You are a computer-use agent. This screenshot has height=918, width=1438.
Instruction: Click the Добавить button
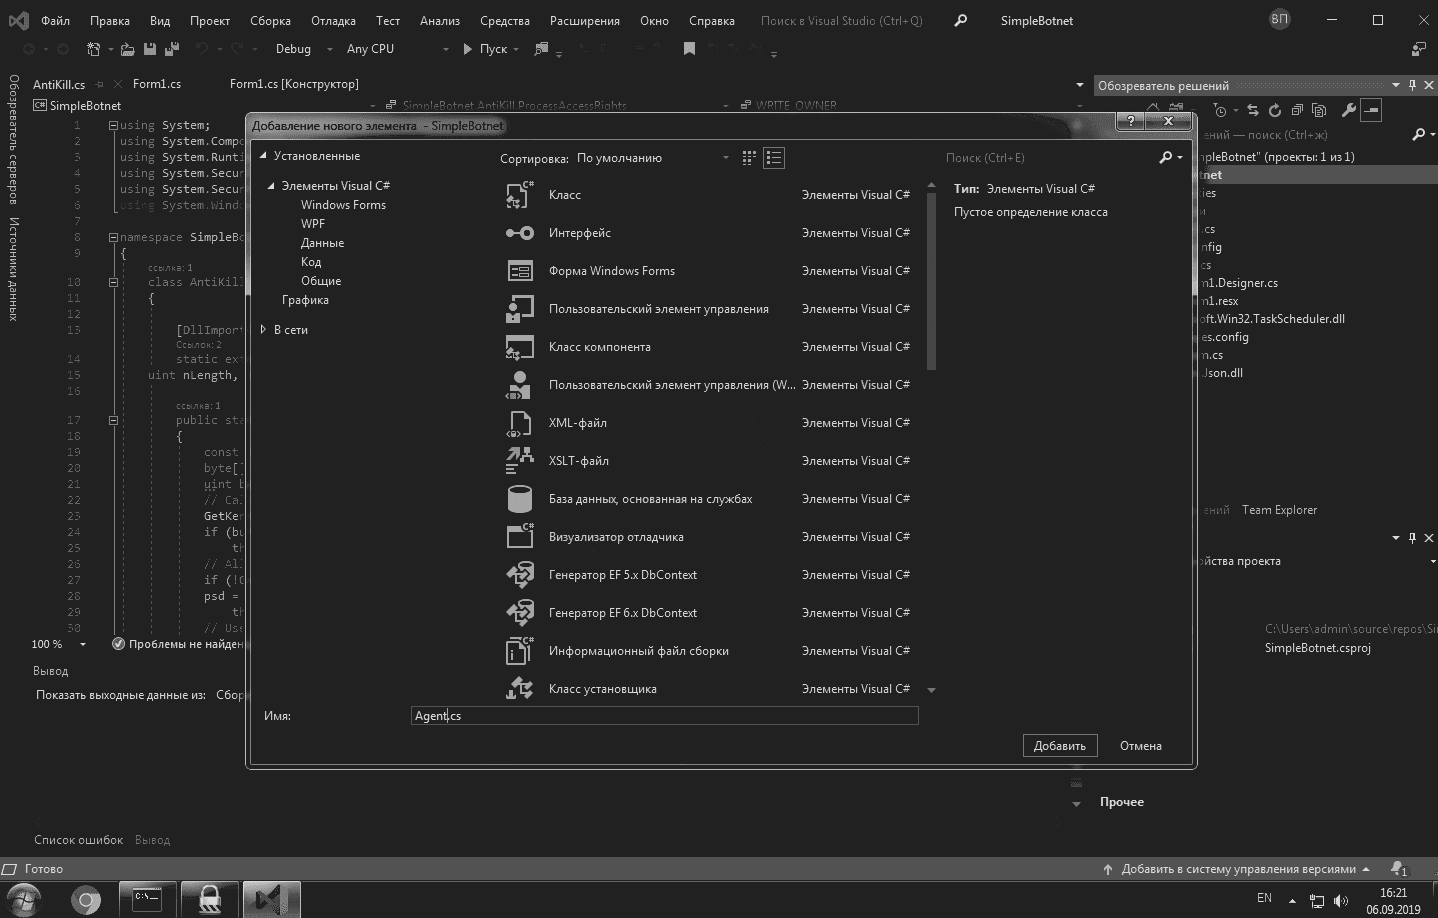click(1060, 746)
